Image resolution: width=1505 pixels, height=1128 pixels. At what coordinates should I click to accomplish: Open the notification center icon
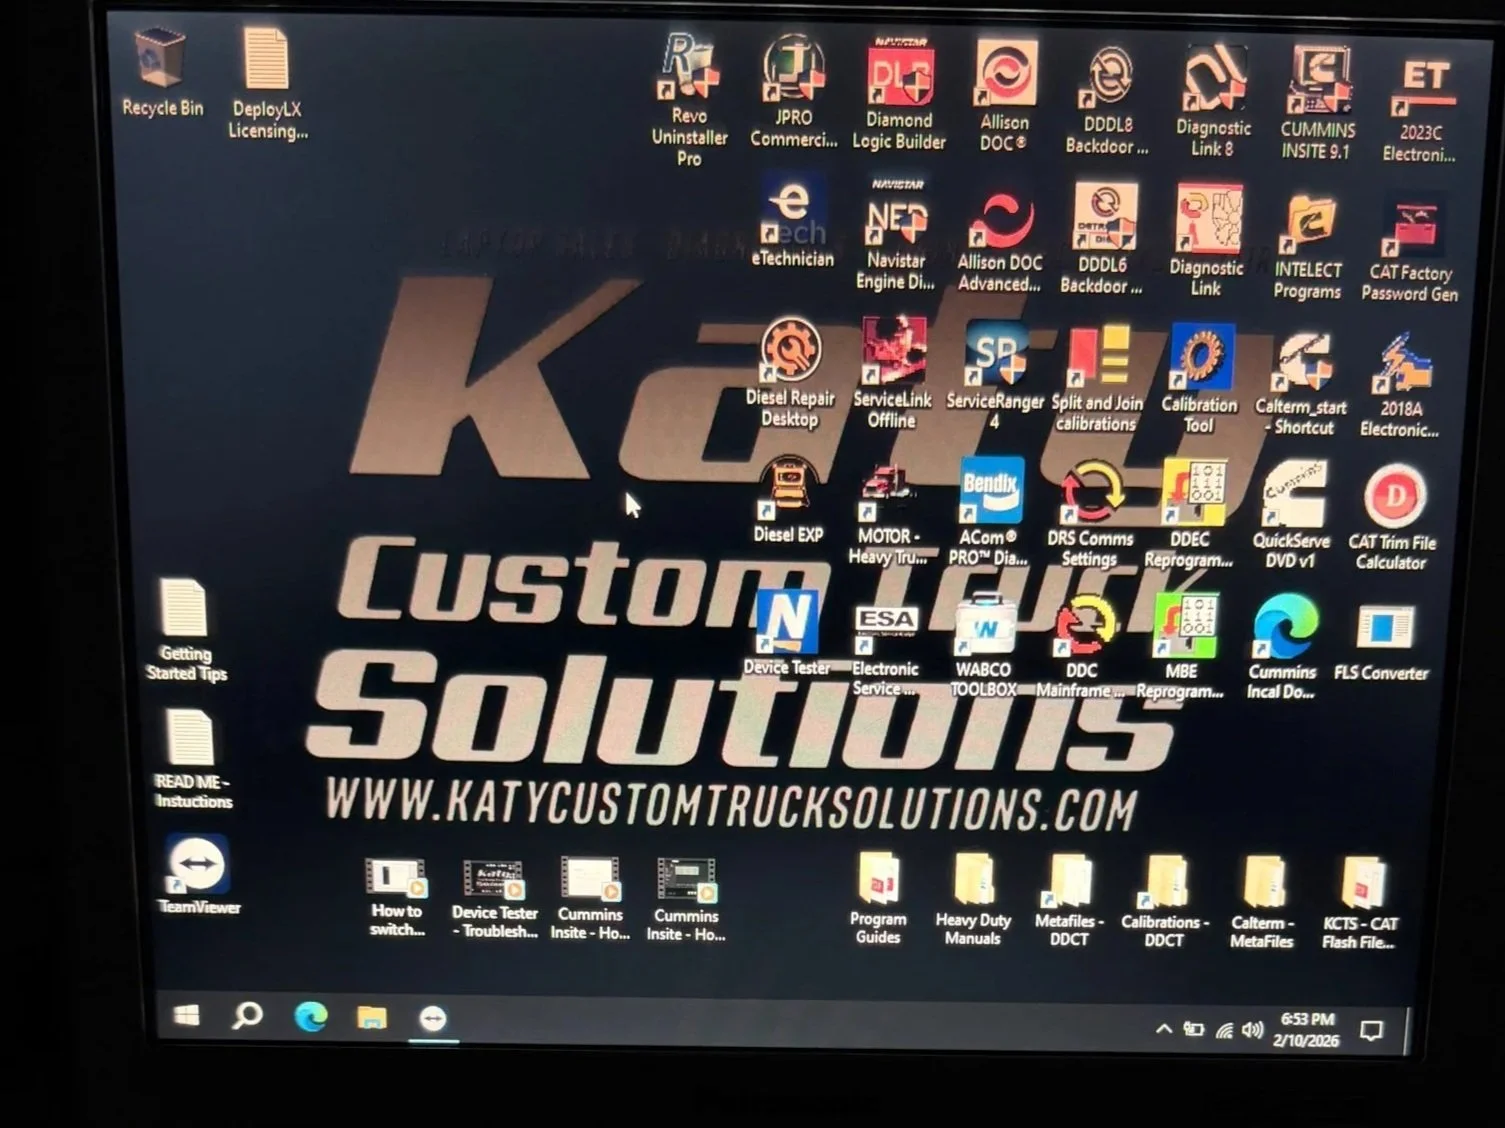pos(1372,1031)
